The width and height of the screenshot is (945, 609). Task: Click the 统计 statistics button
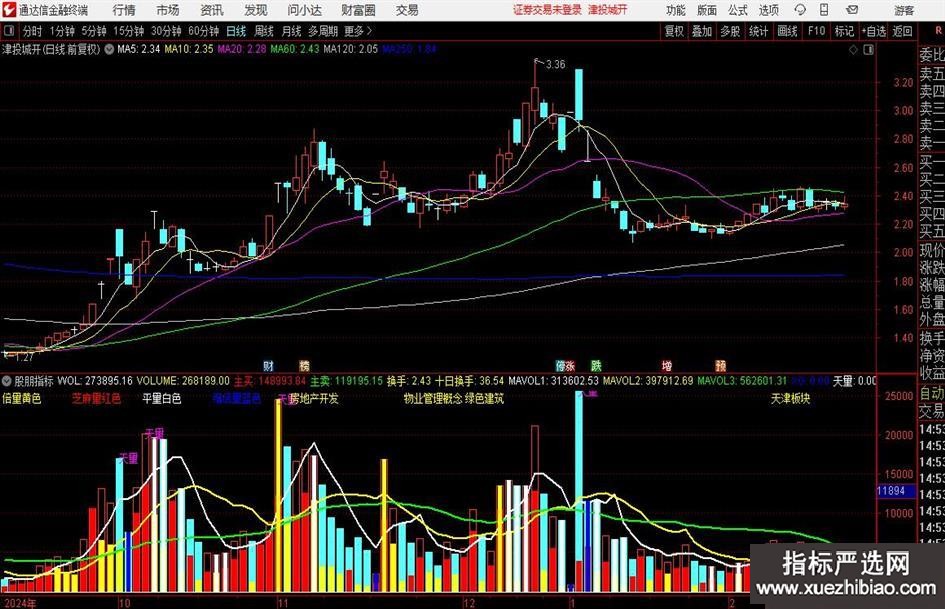(758, 31)
